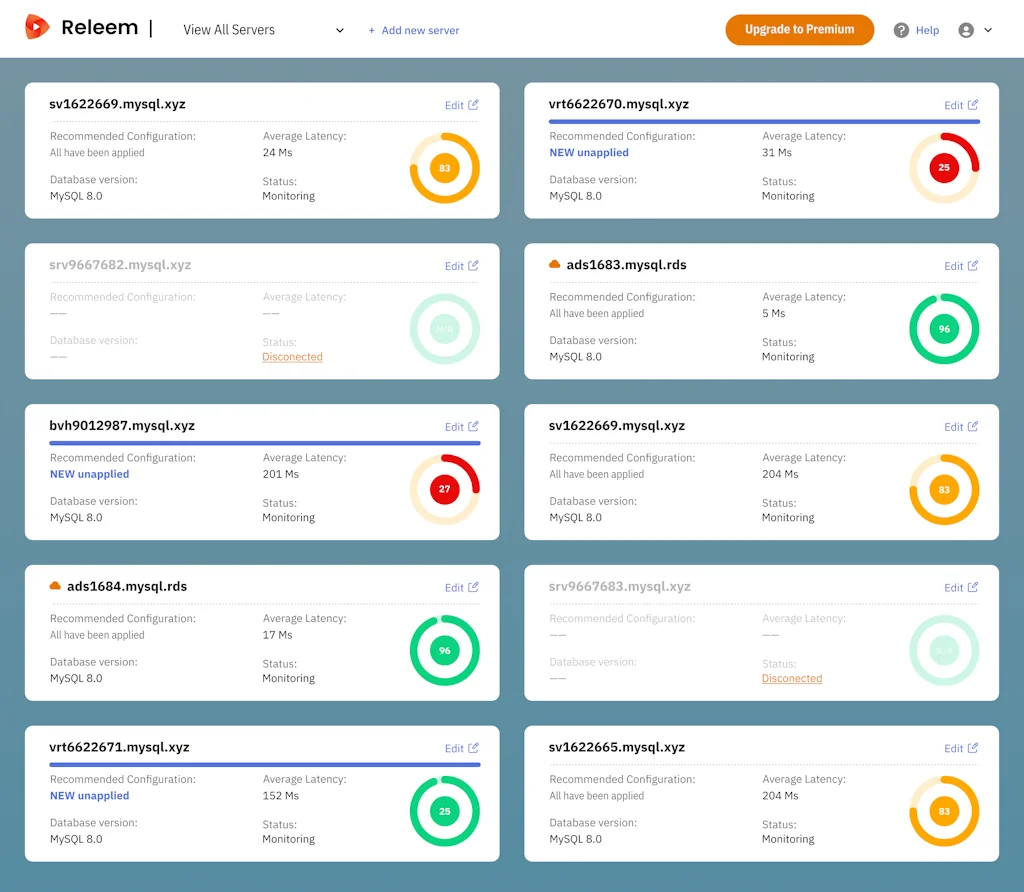Click the cloud icon beside ads1684.mysql.rds
1024x892 pixels.
click(x=55, y=586)
